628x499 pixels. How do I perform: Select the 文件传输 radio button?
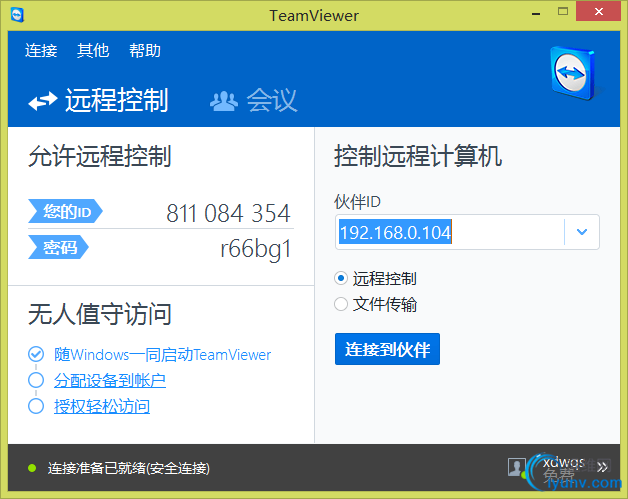tap(341, 304)
